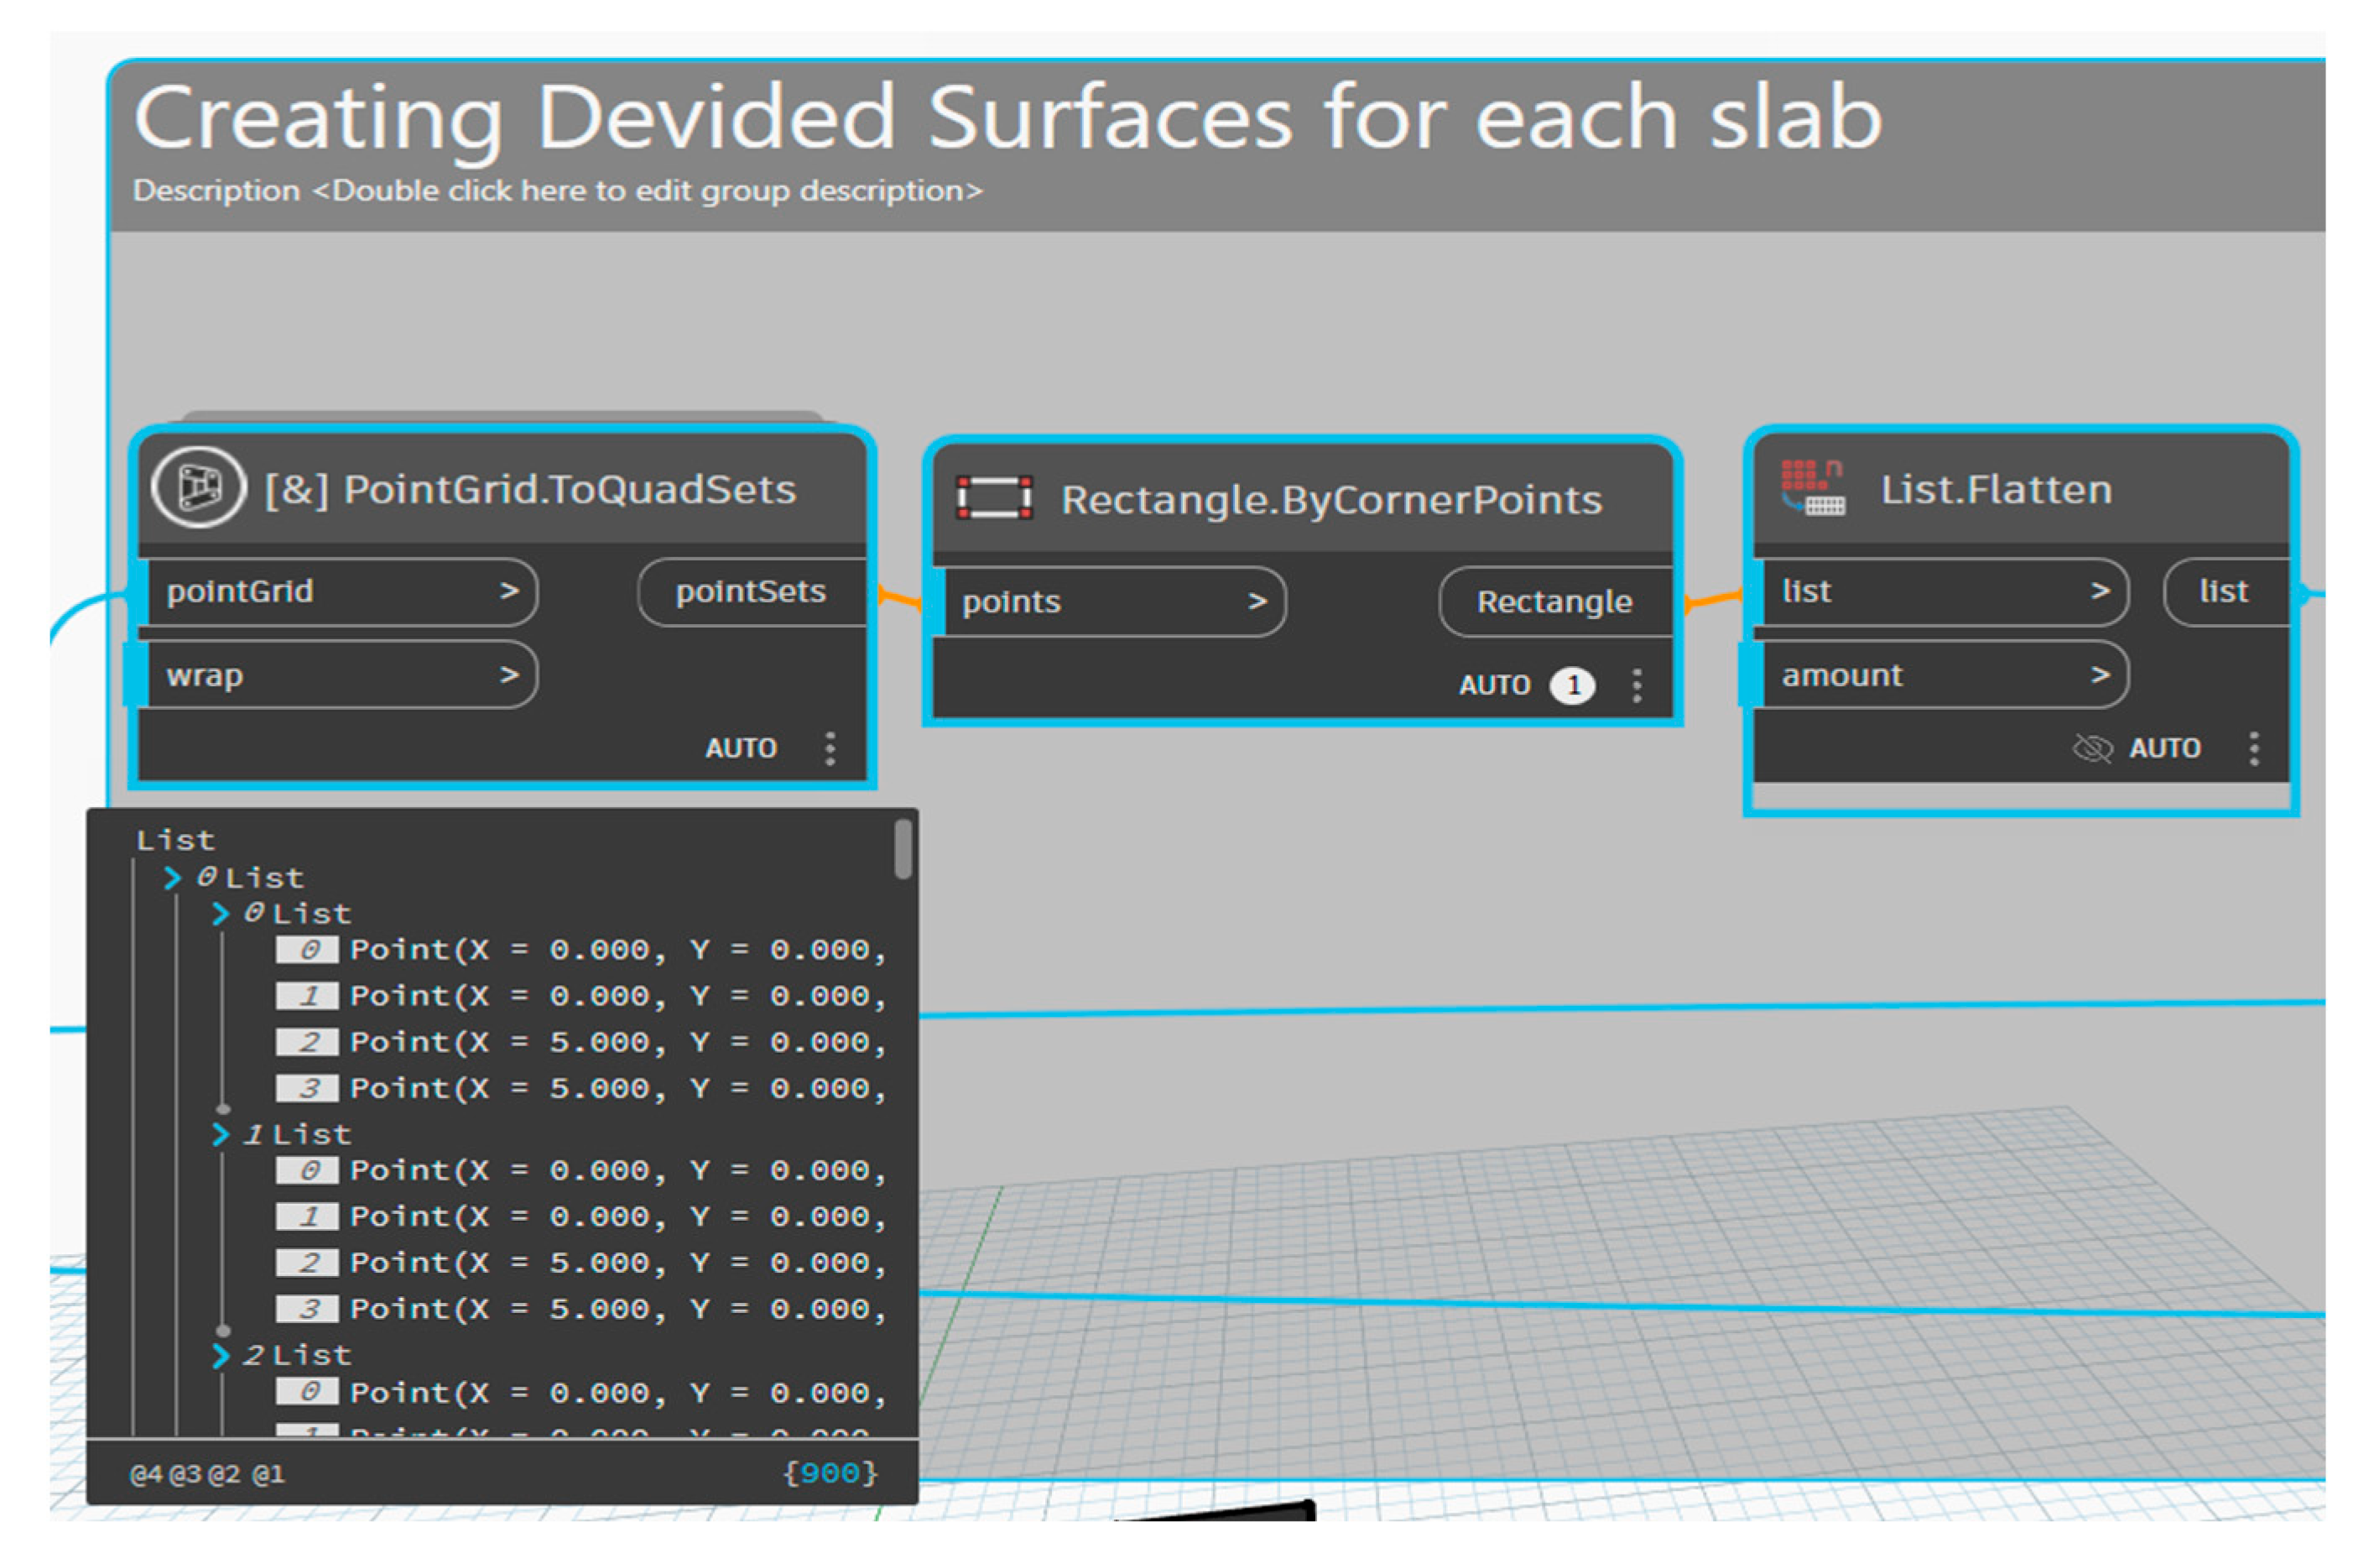Image resolution: width=2374 pixels, height=1568 pixels.
Task: Open List.Flatten node three-dot menu
Action: (2253, 748)
